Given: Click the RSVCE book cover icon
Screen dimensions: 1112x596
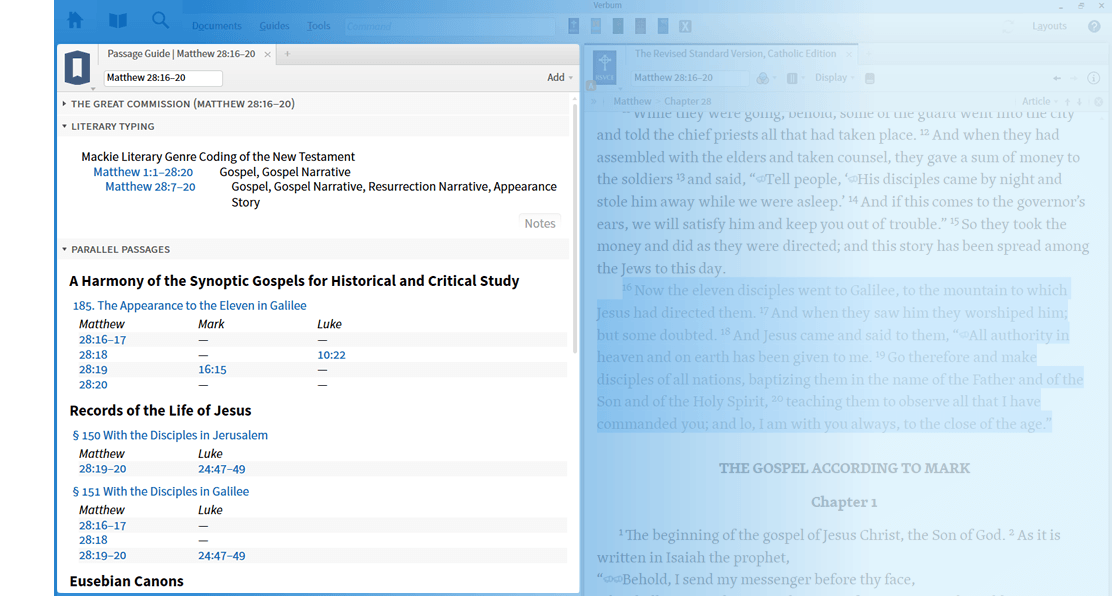Looking at the screenshot, I should coord(604,67).
